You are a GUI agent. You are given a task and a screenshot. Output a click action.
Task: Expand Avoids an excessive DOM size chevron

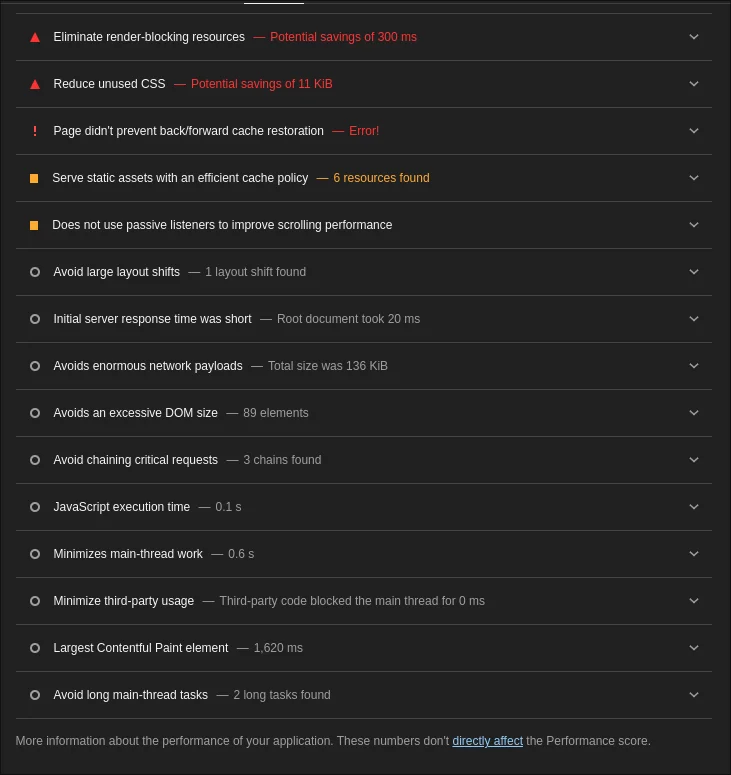(694, 413)
